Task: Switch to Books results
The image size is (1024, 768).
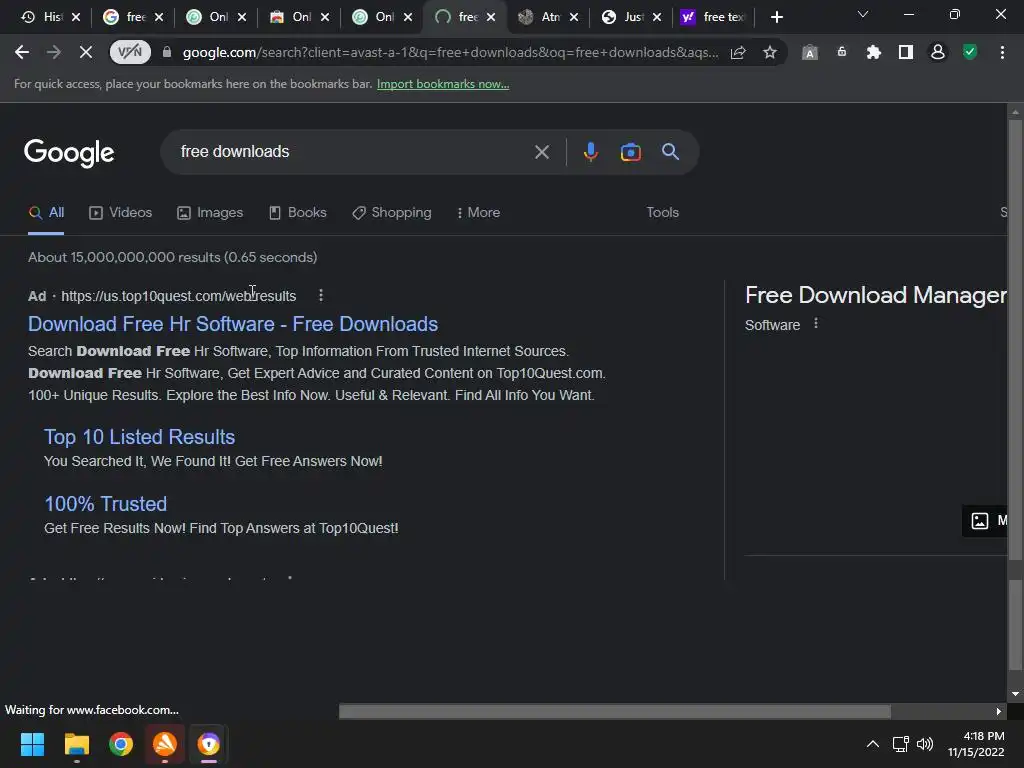Action: pyautogui.click(x=298, y=212)
